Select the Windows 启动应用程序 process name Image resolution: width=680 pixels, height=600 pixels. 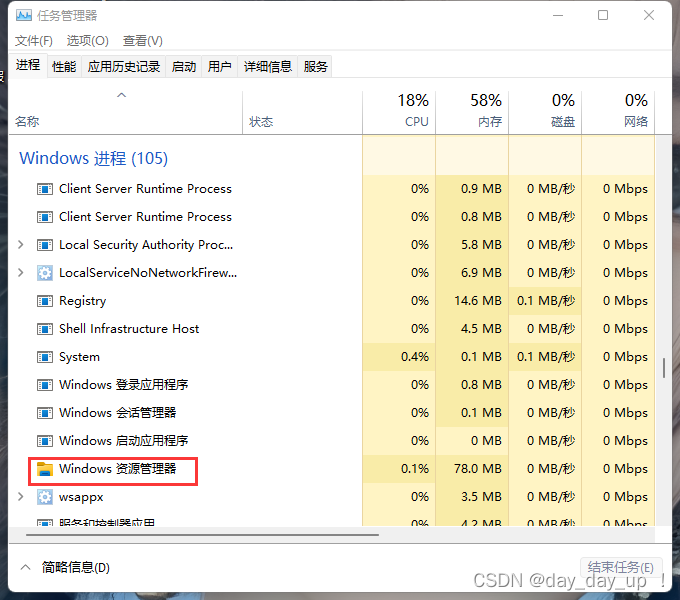(124, 441)
